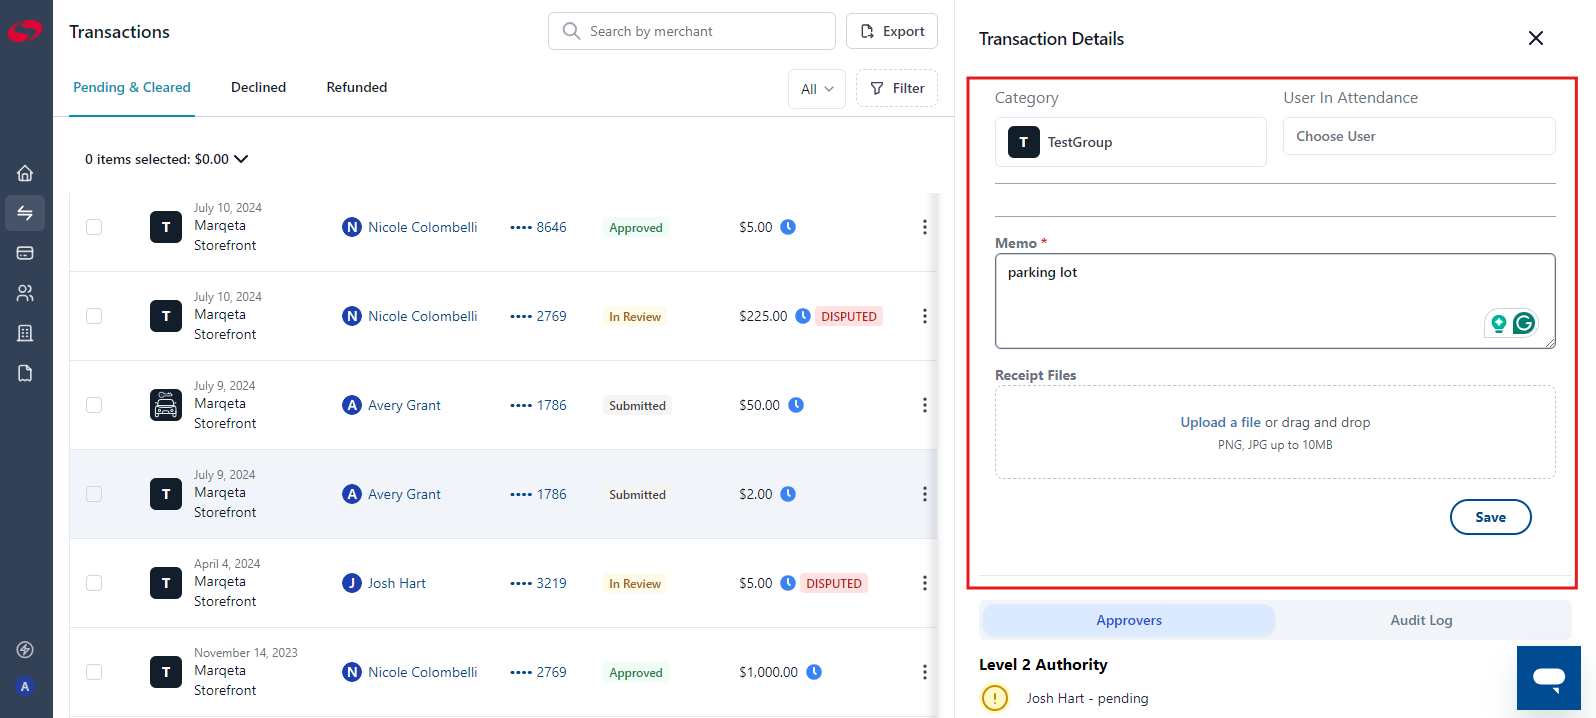The width and height of the screenshot is (1596, 718).
Task: Click the In Review status on card 2769 row
Action: [635, 316]
